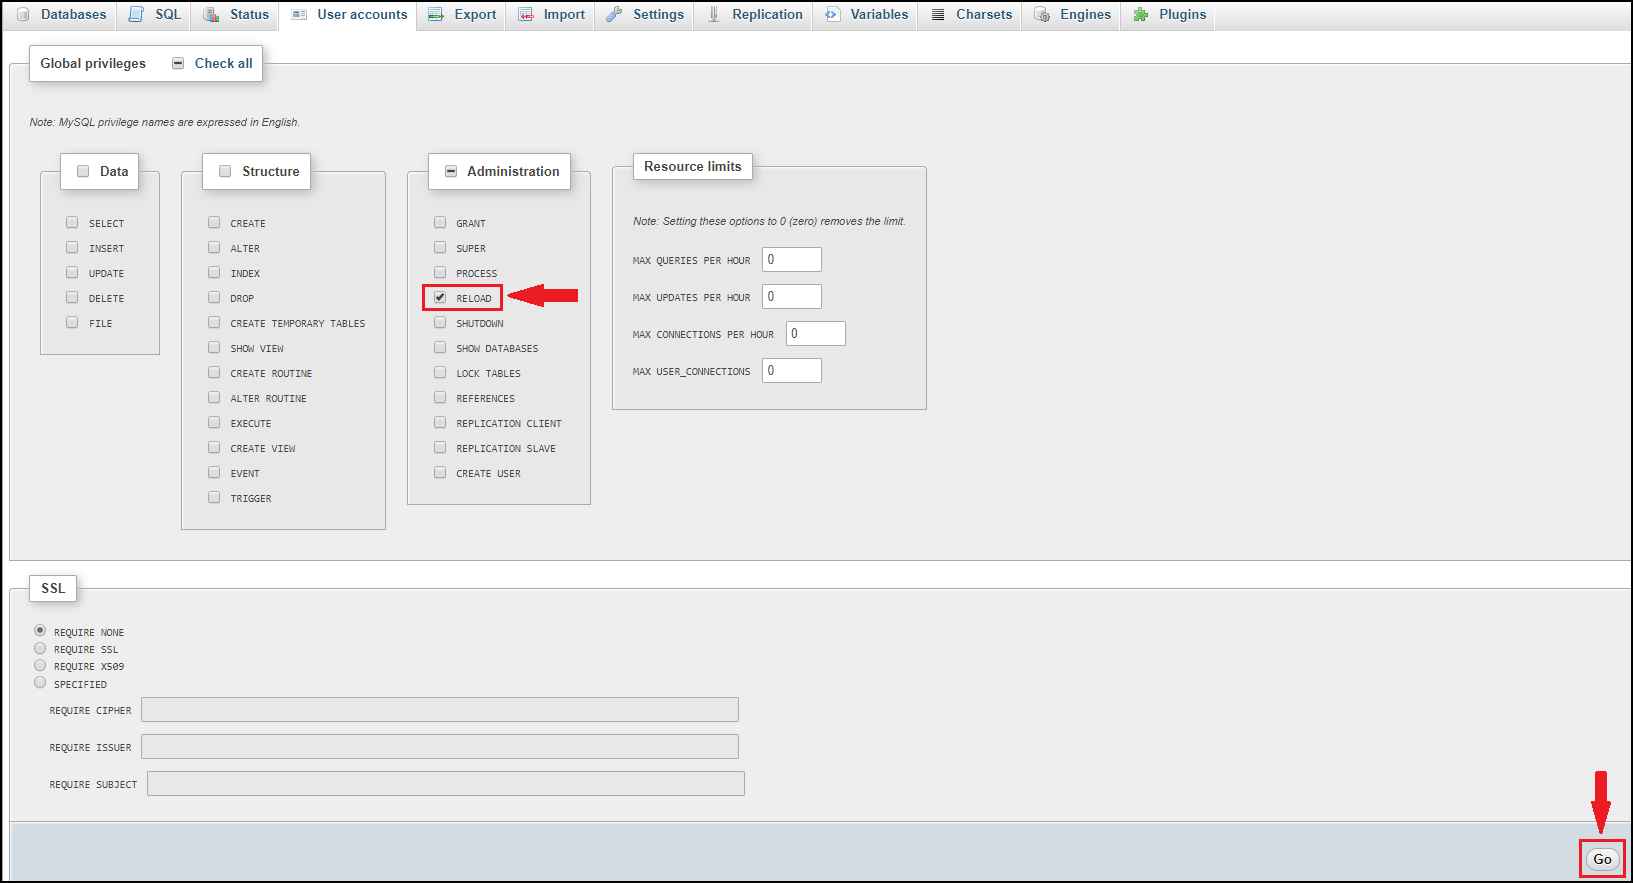Choose the REQUIRE X509 radio option
The height and width of the screenshot is (883, 1633).
coord(40,666)
